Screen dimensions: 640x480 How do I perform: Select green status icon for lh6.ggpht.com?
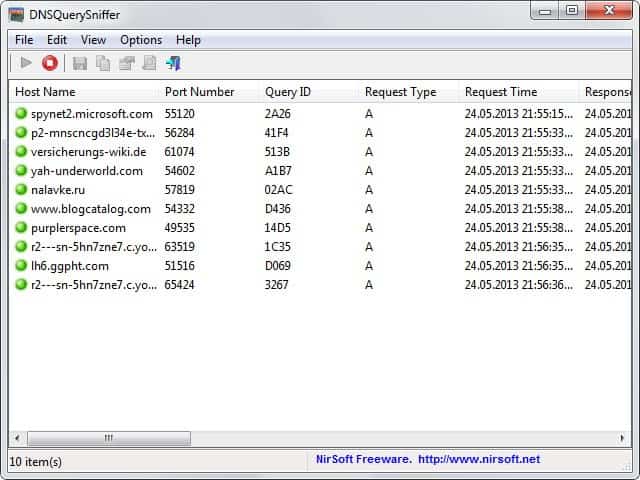tap(21, 266)
